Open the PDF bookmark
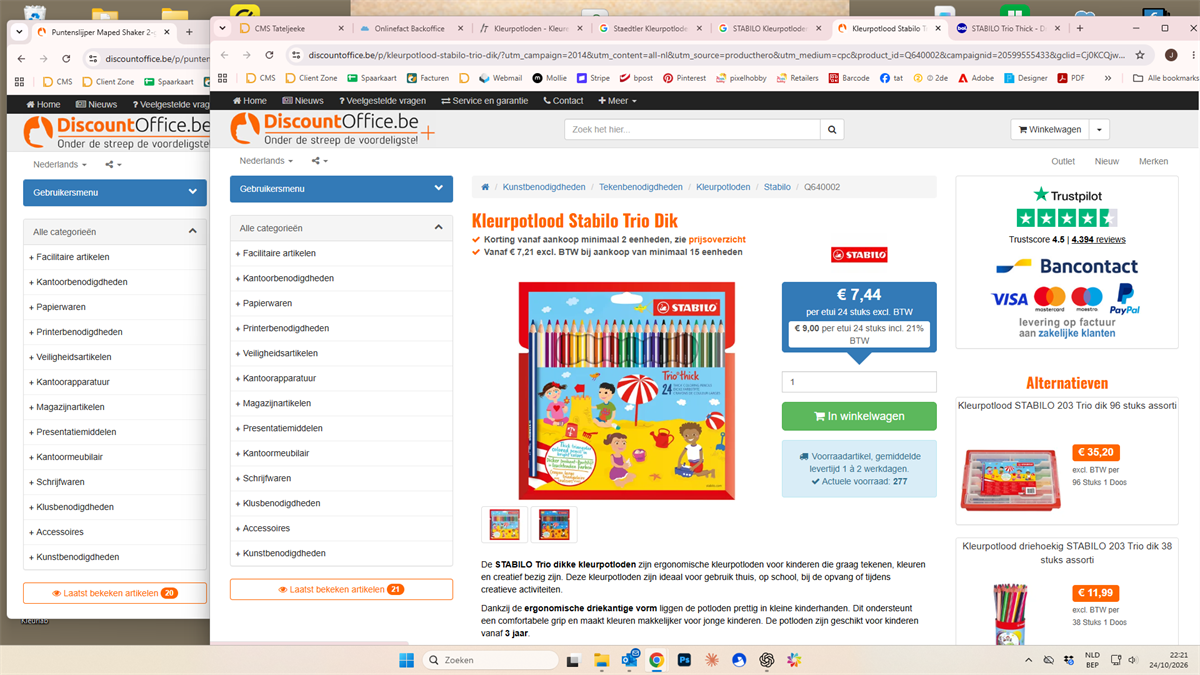The width and height of the screenshot is (1200, 675). point(1070,78)
